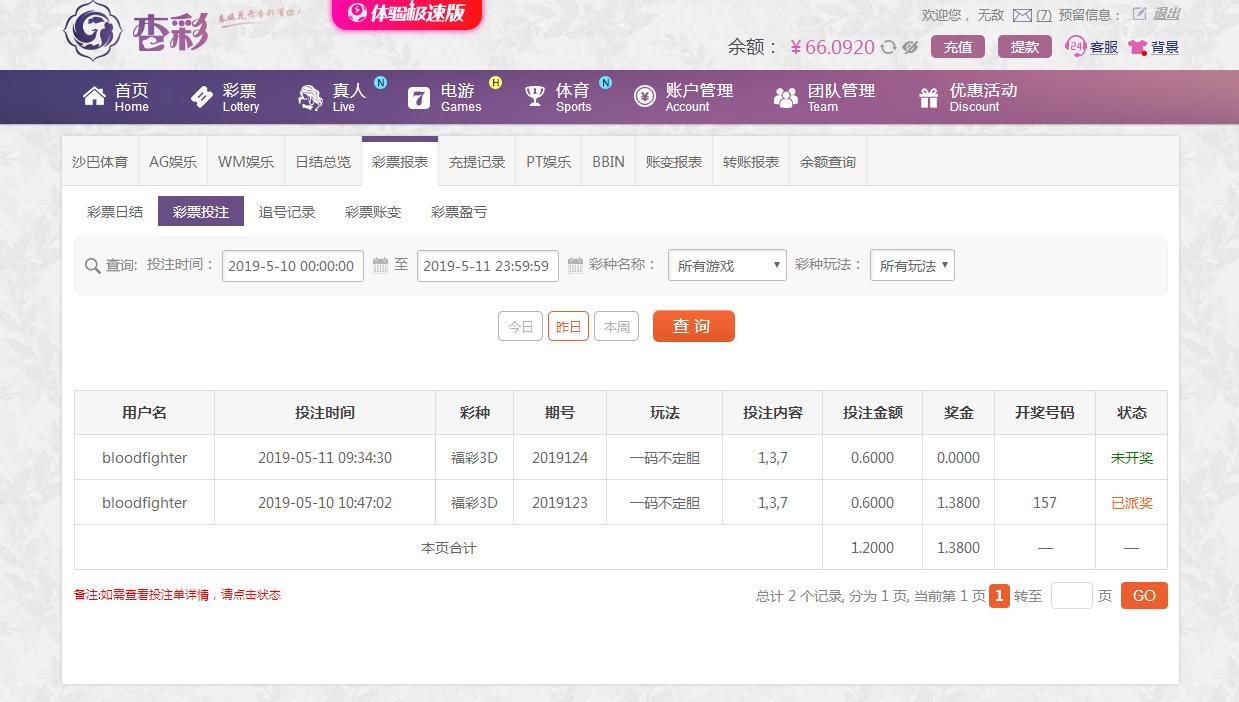Switch to the 充提记录 tab
1239x702 pixels.
477,162
